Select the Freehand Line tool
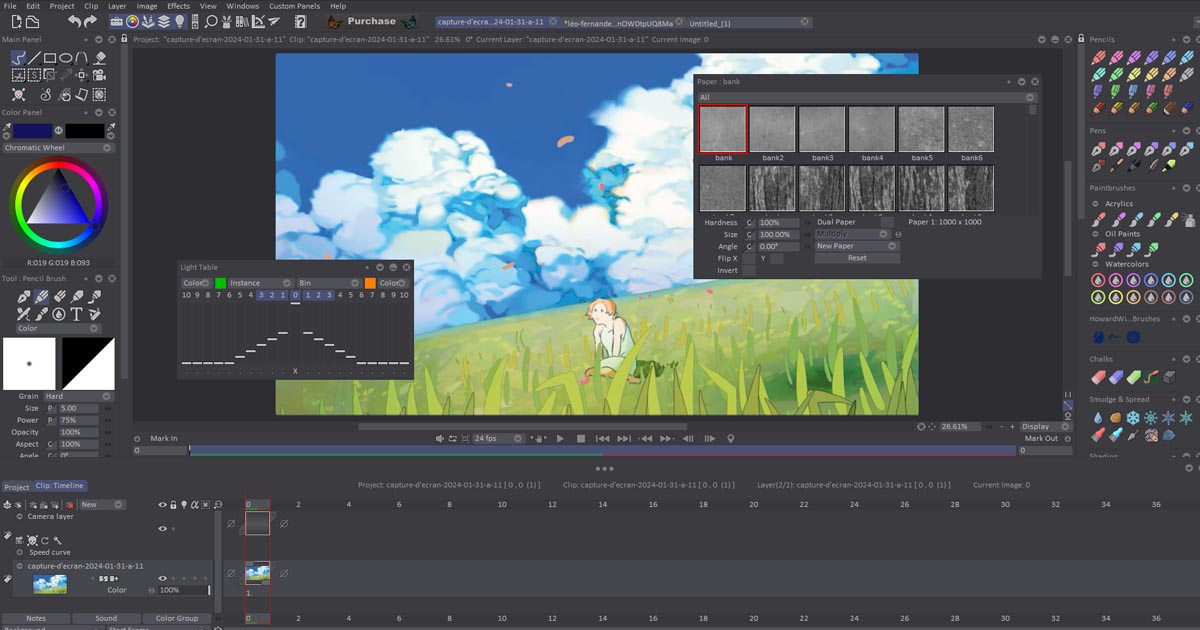Viewport: 1200px width, 630px height. 17,56
